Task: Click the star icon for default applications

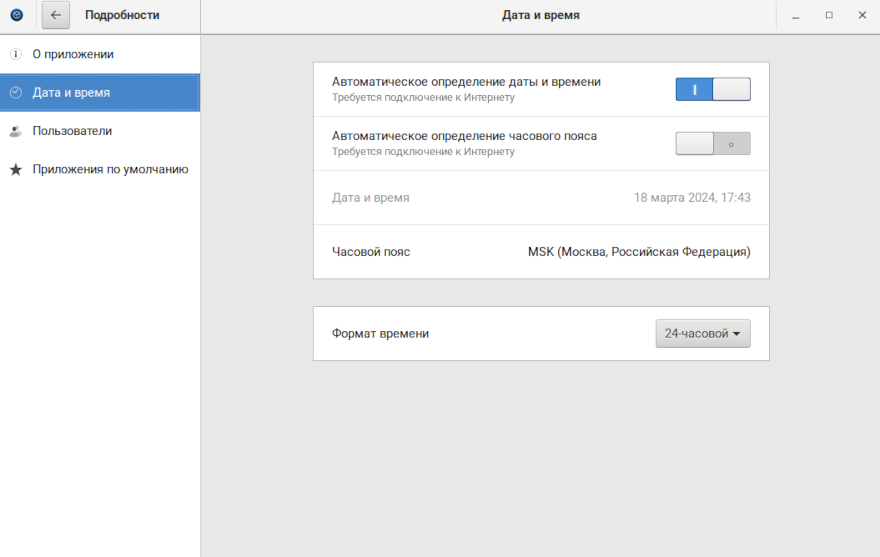Action: pyautogui.click(x=16, y=170)
